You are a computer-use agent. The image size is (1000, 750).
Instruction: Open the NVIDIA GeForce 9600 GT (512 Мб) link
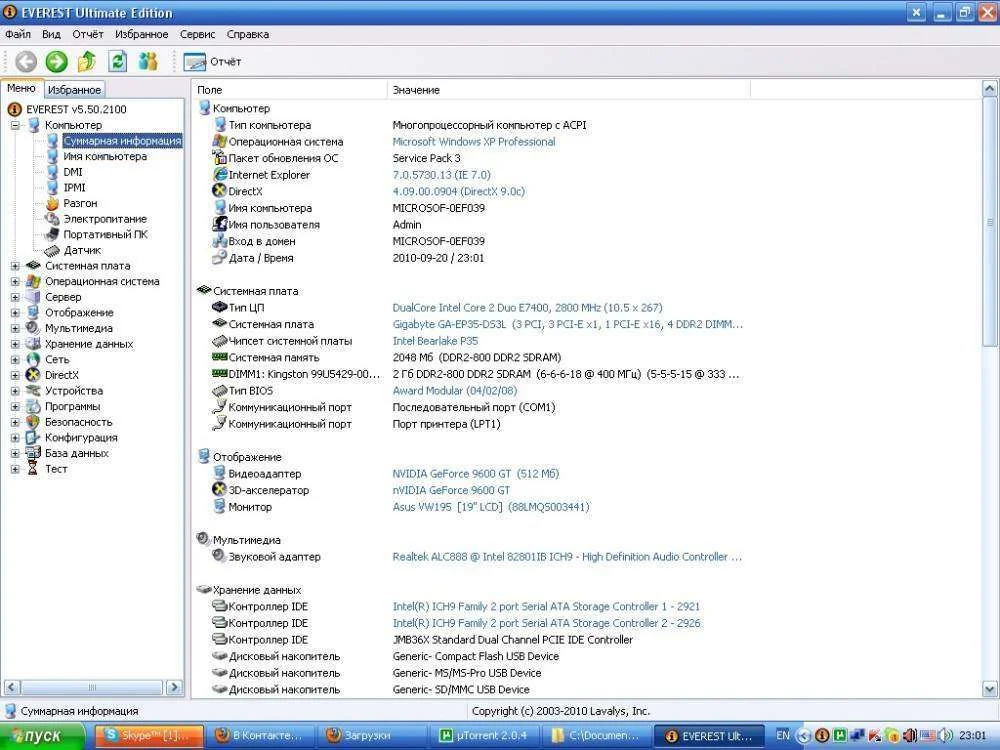click(476, 473)
